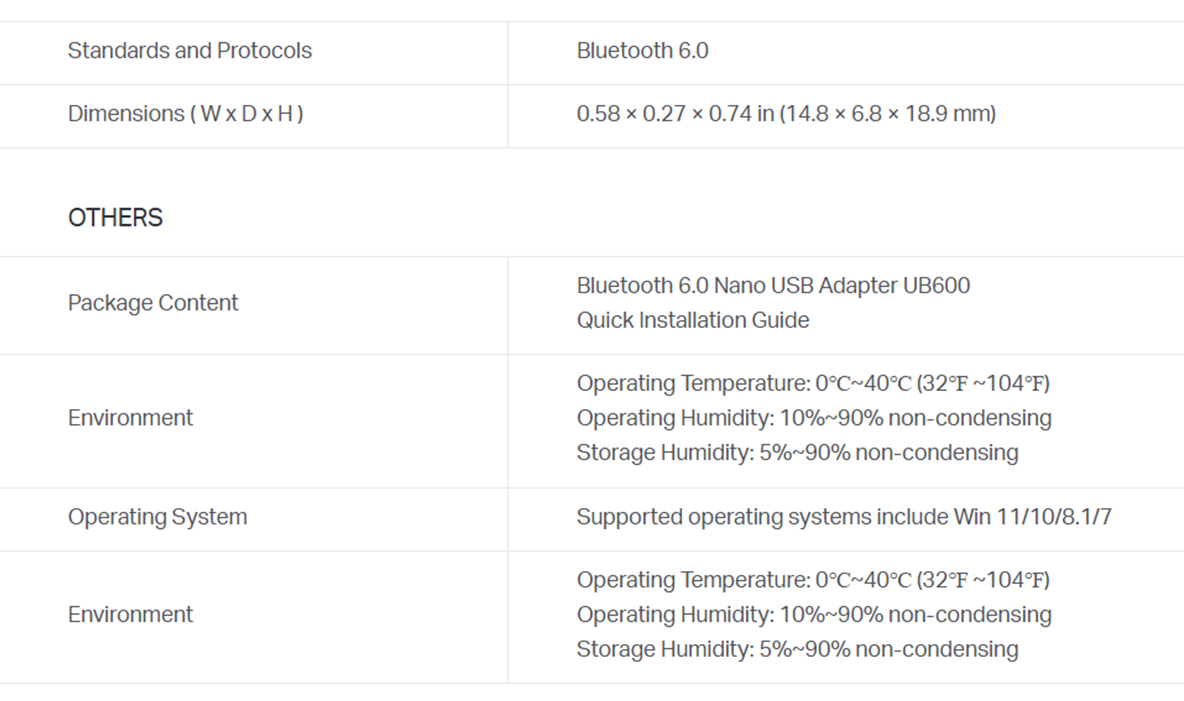
Task: Click first Operating Humidity 10%~90% line
Action: pos(814,418)
